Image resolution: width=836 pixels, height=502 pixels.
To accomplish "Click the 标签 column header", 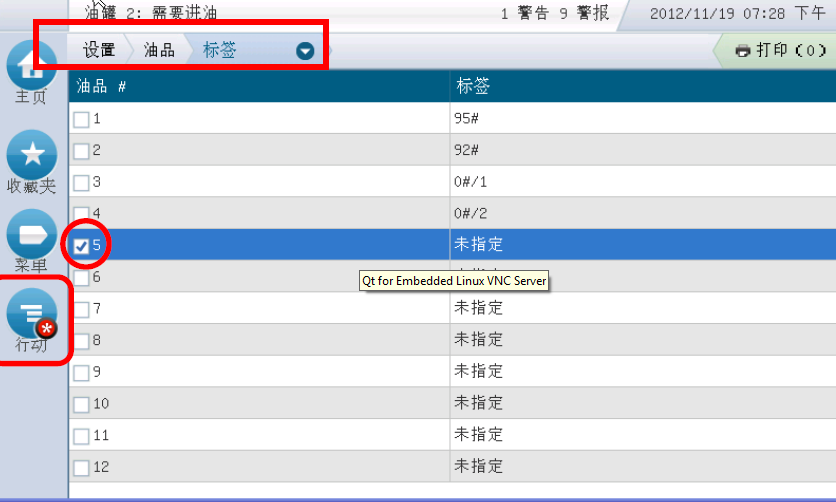I will pyautogui.click(x=473, y=86).
